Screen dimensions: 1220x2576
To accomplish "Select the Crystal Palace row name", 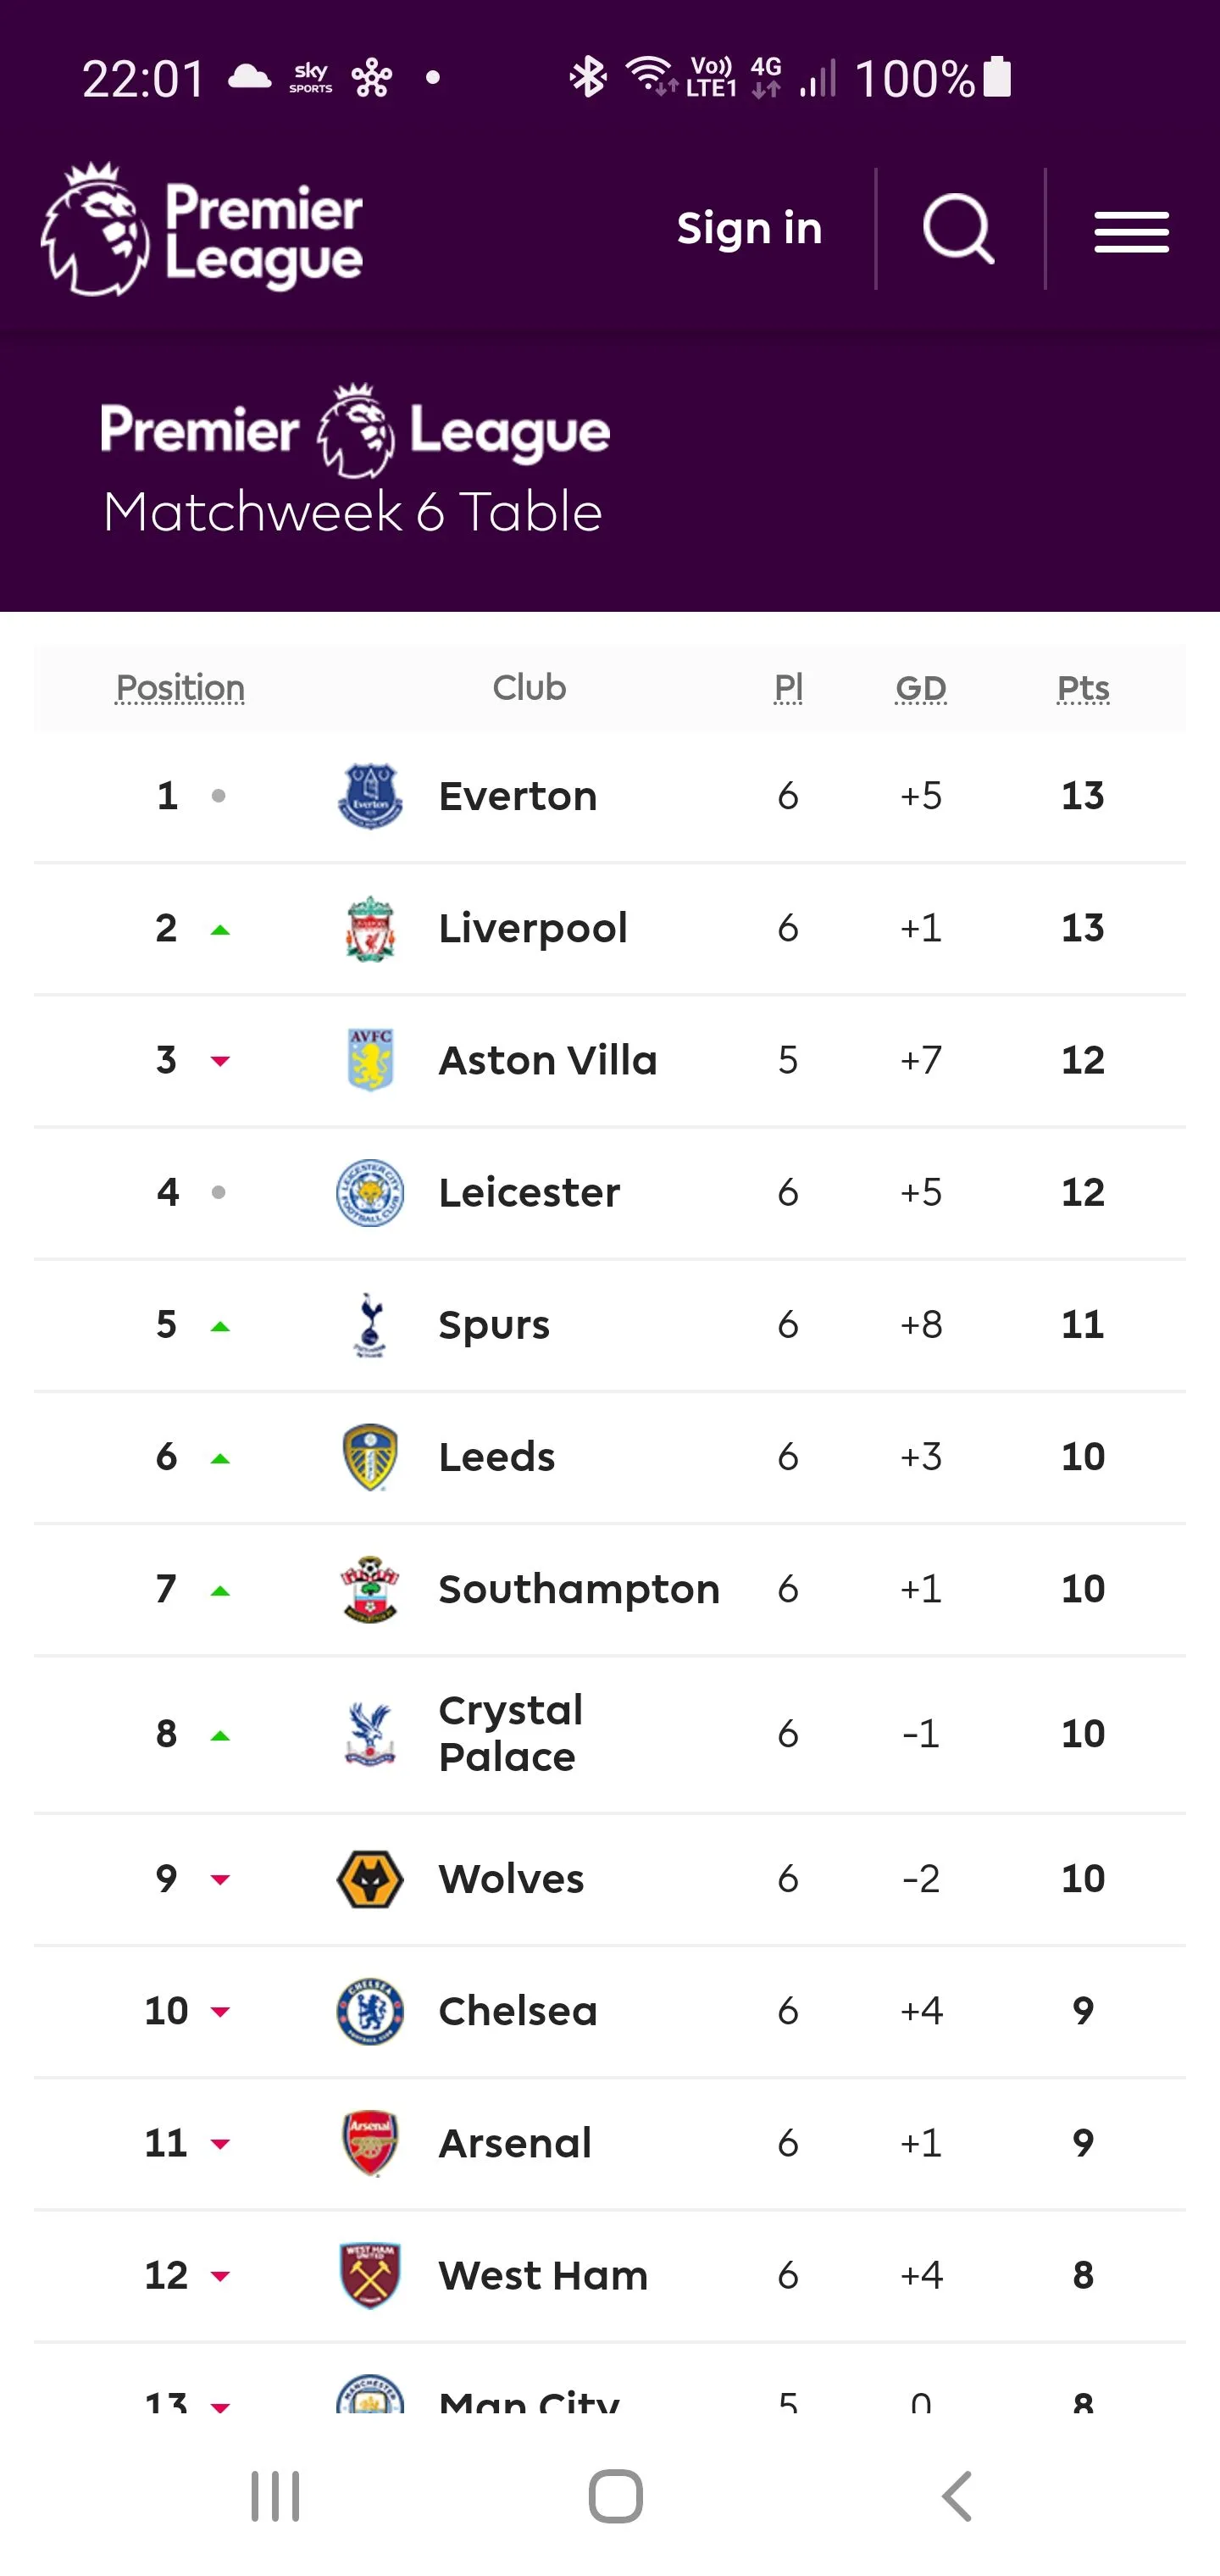I will click(x=510, y=1734).
